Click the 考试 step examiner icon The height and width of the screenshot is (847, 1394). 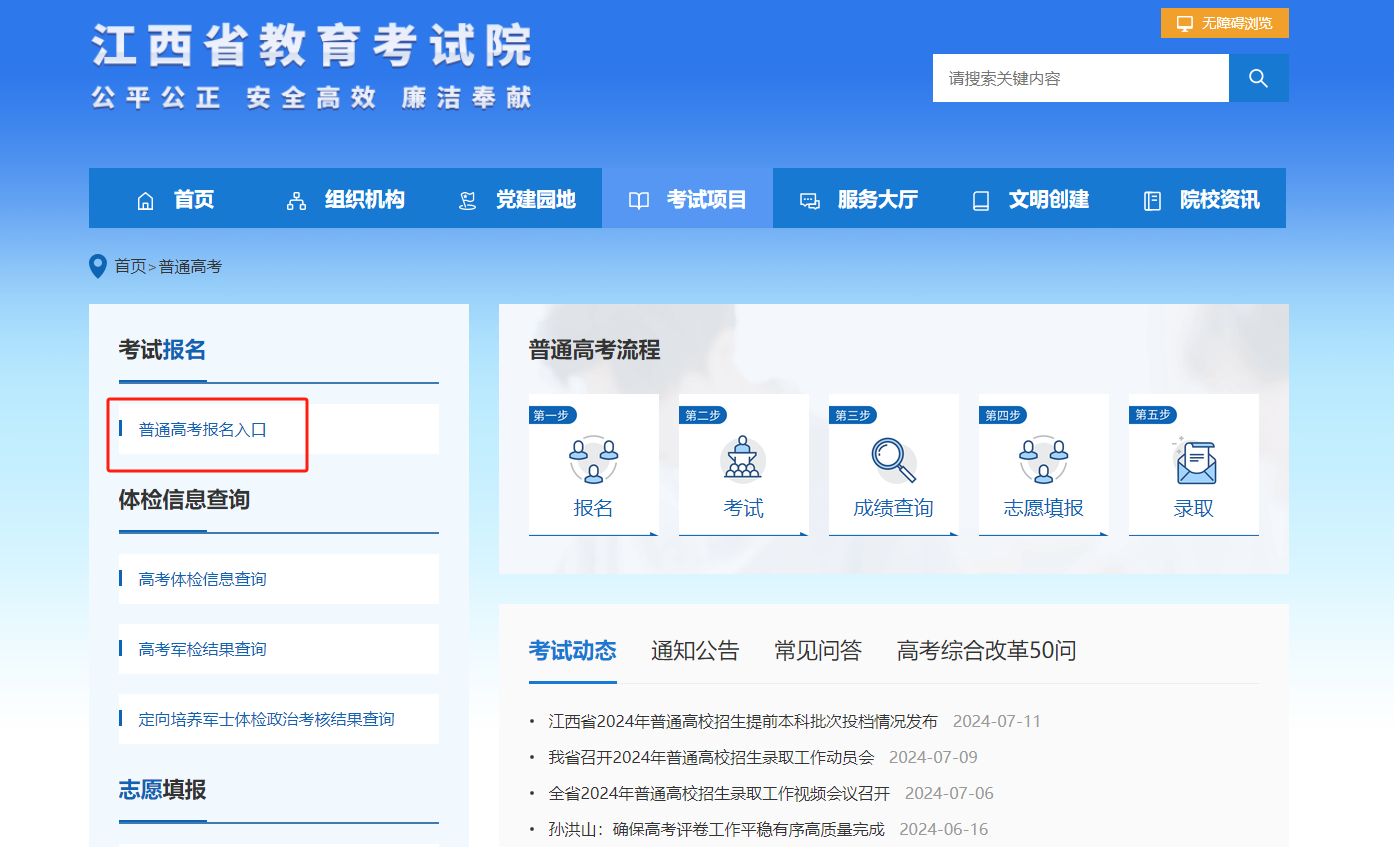pos(743,458)
